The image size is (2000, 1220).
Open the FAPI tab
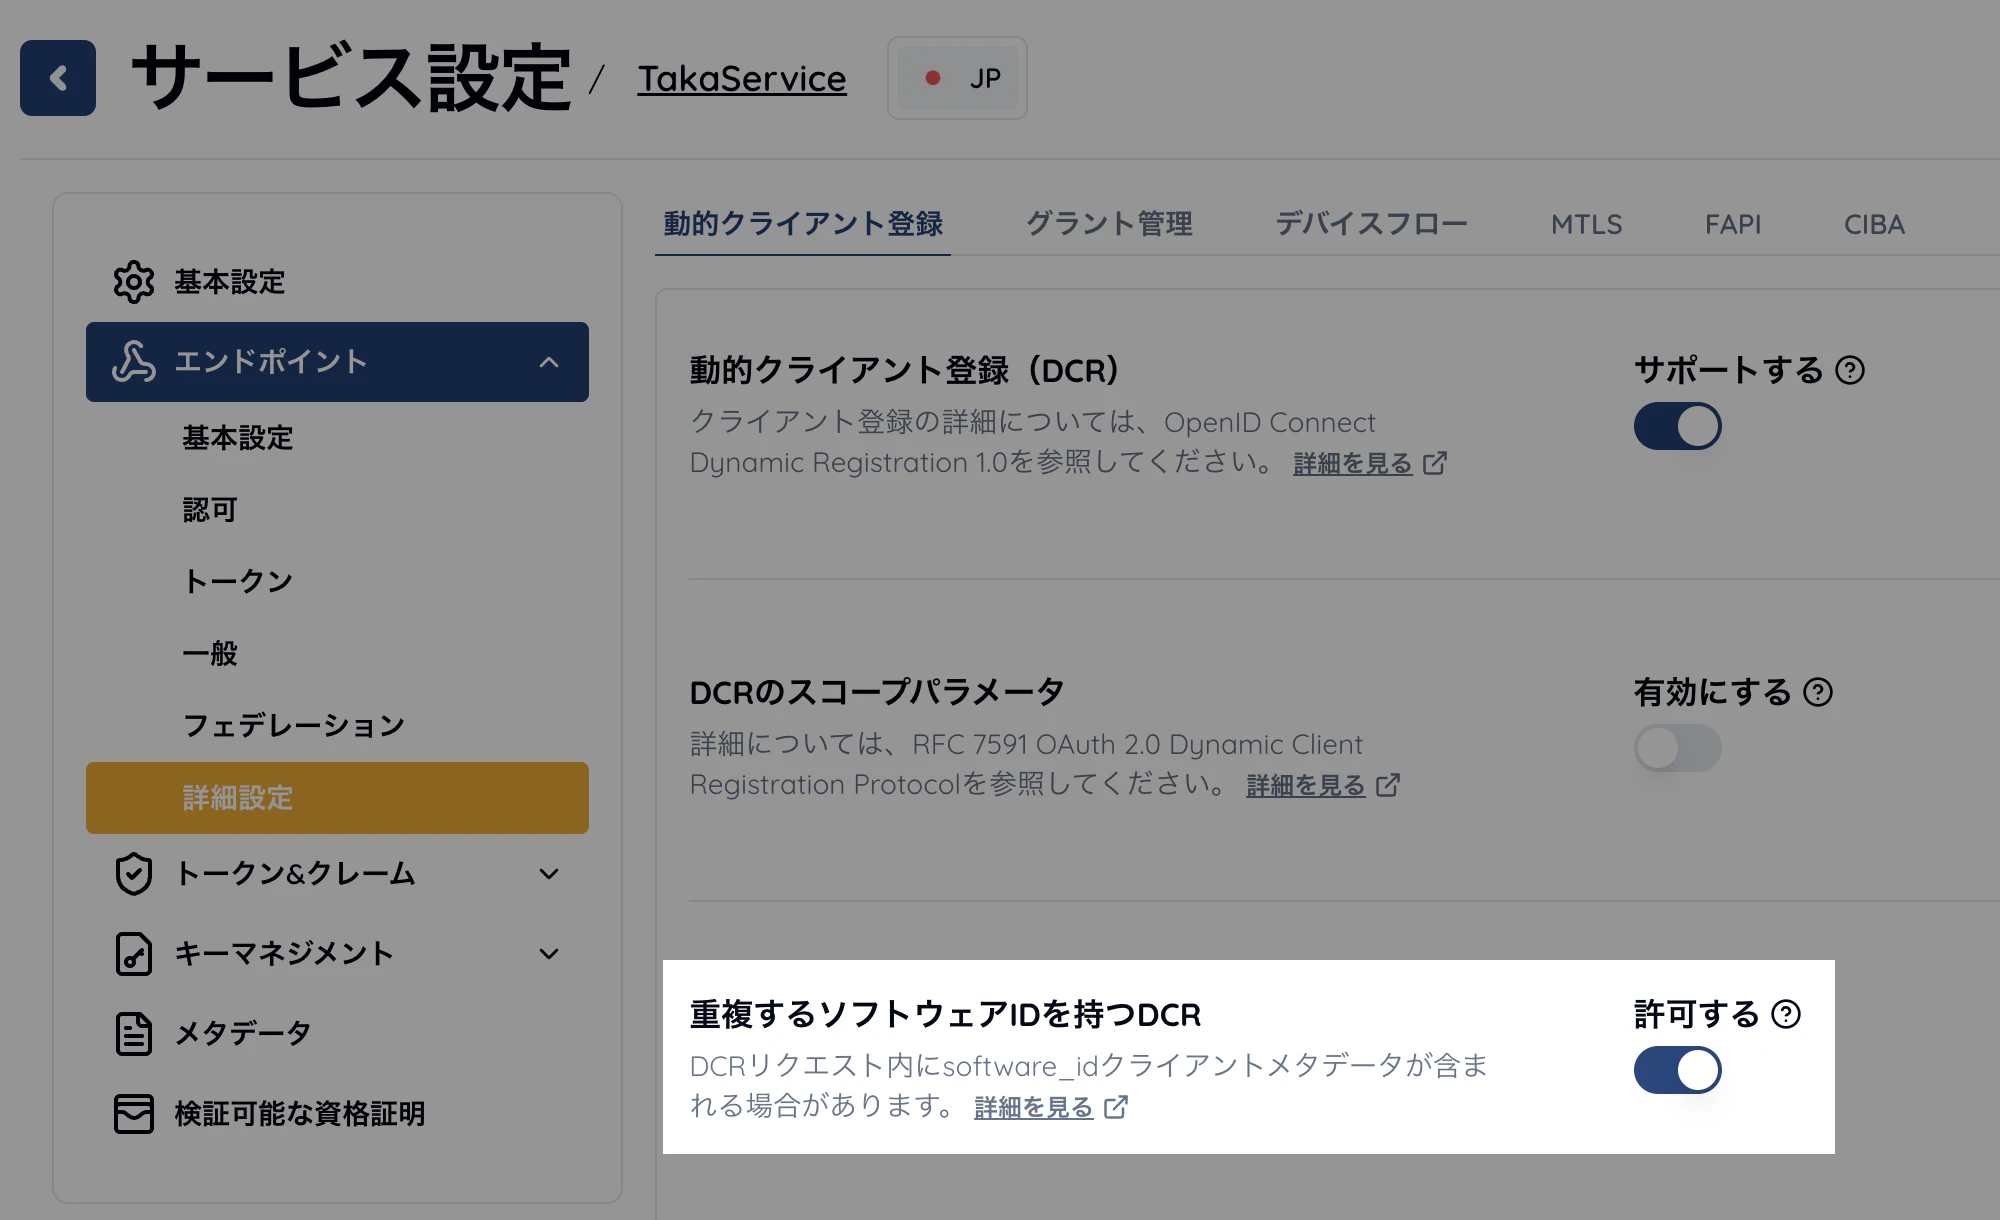[1733, 224]
